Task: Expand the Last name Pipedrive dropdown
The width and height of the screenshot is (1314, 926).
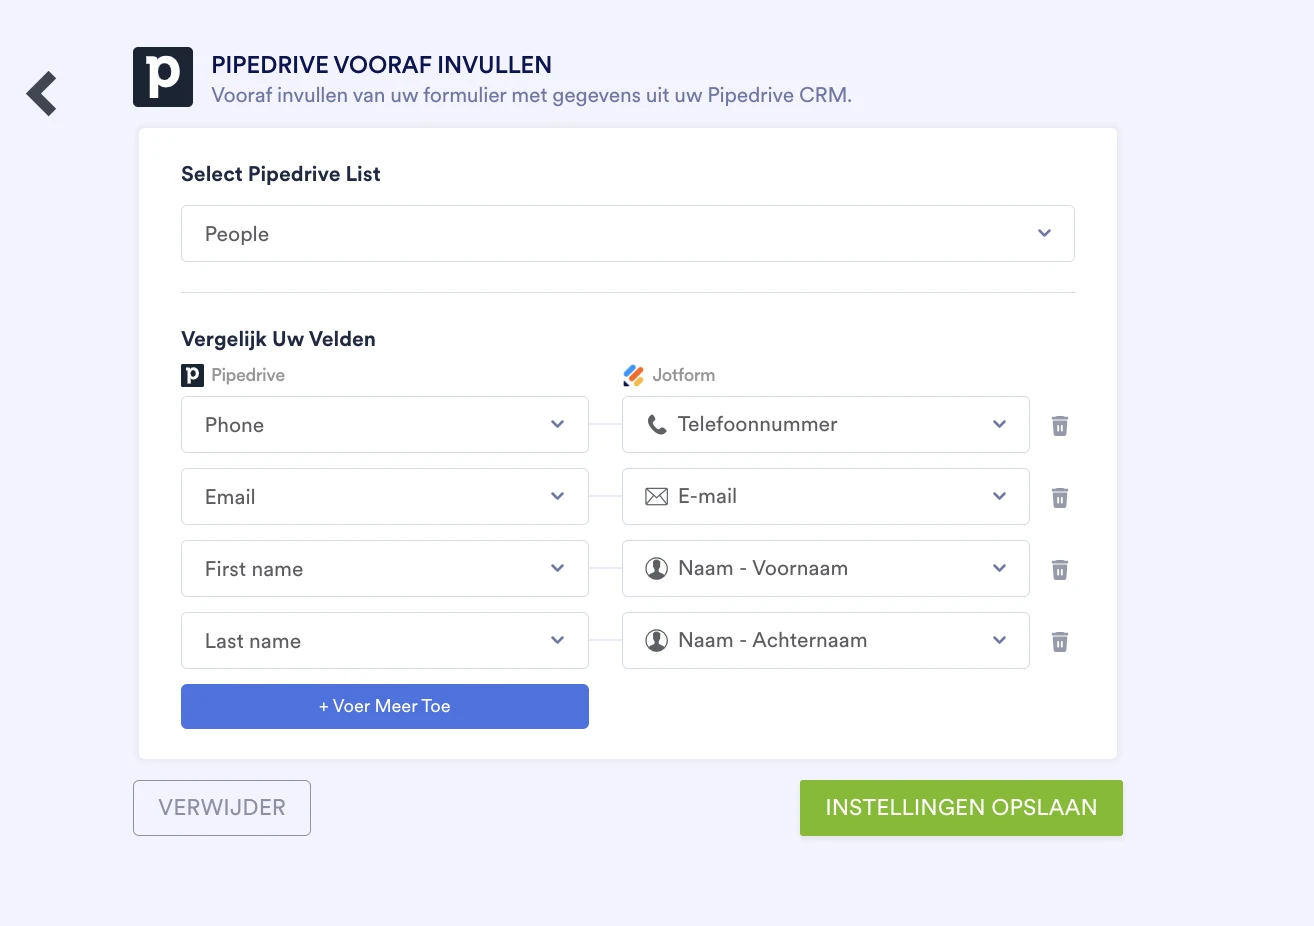Action: coord(557,640)
